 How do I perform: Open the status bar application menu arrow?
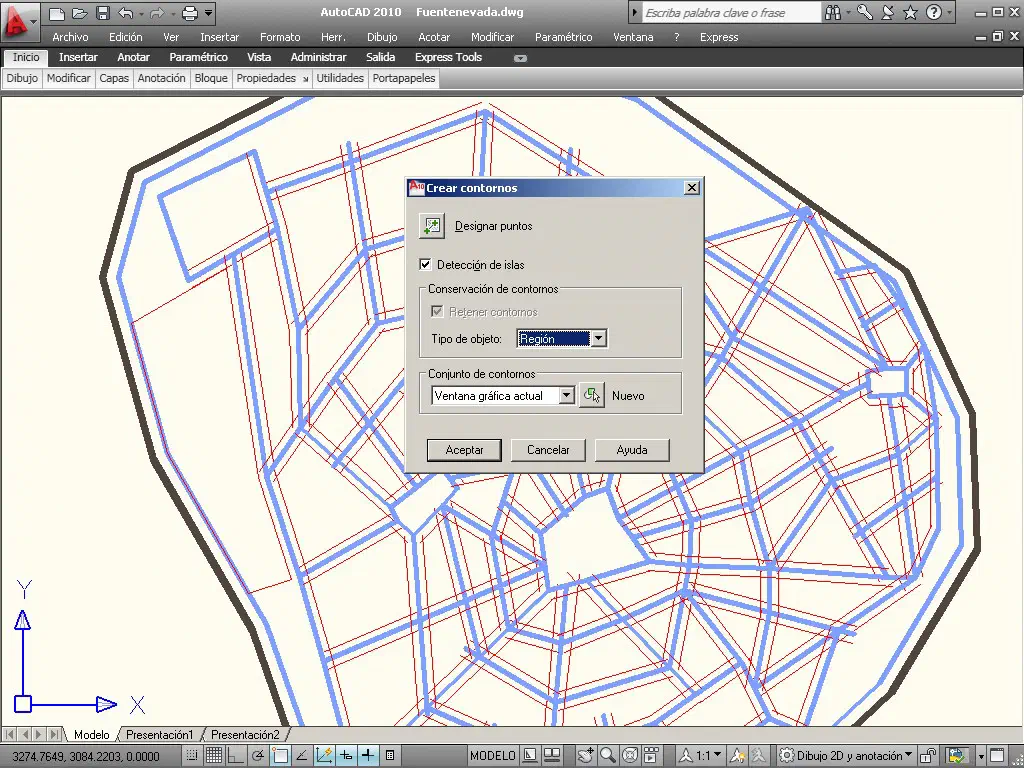click(981, 756)
